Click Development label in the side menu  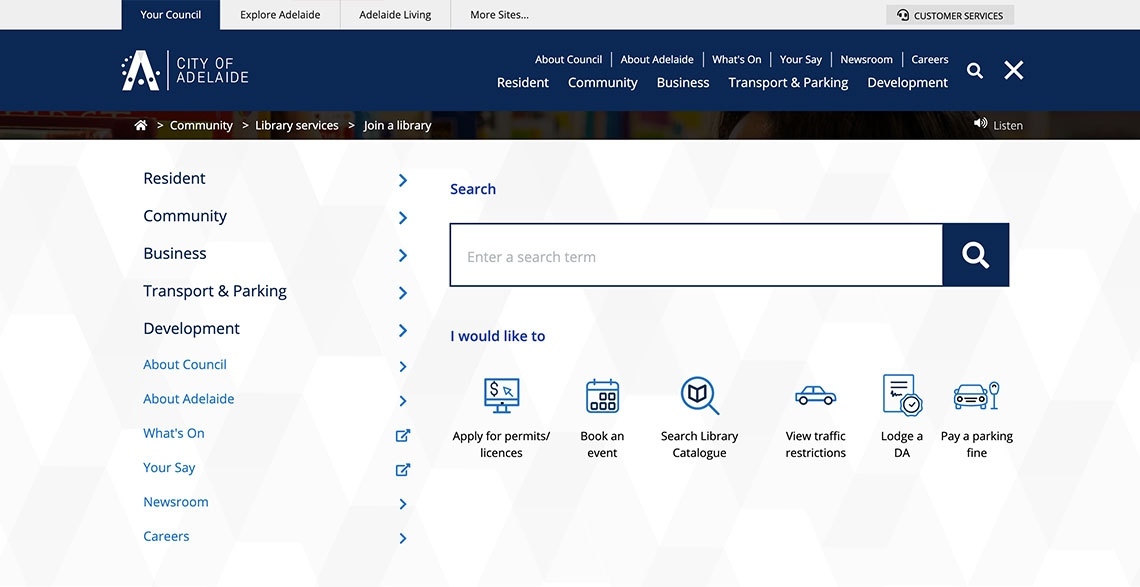click(x=191, y=329)
